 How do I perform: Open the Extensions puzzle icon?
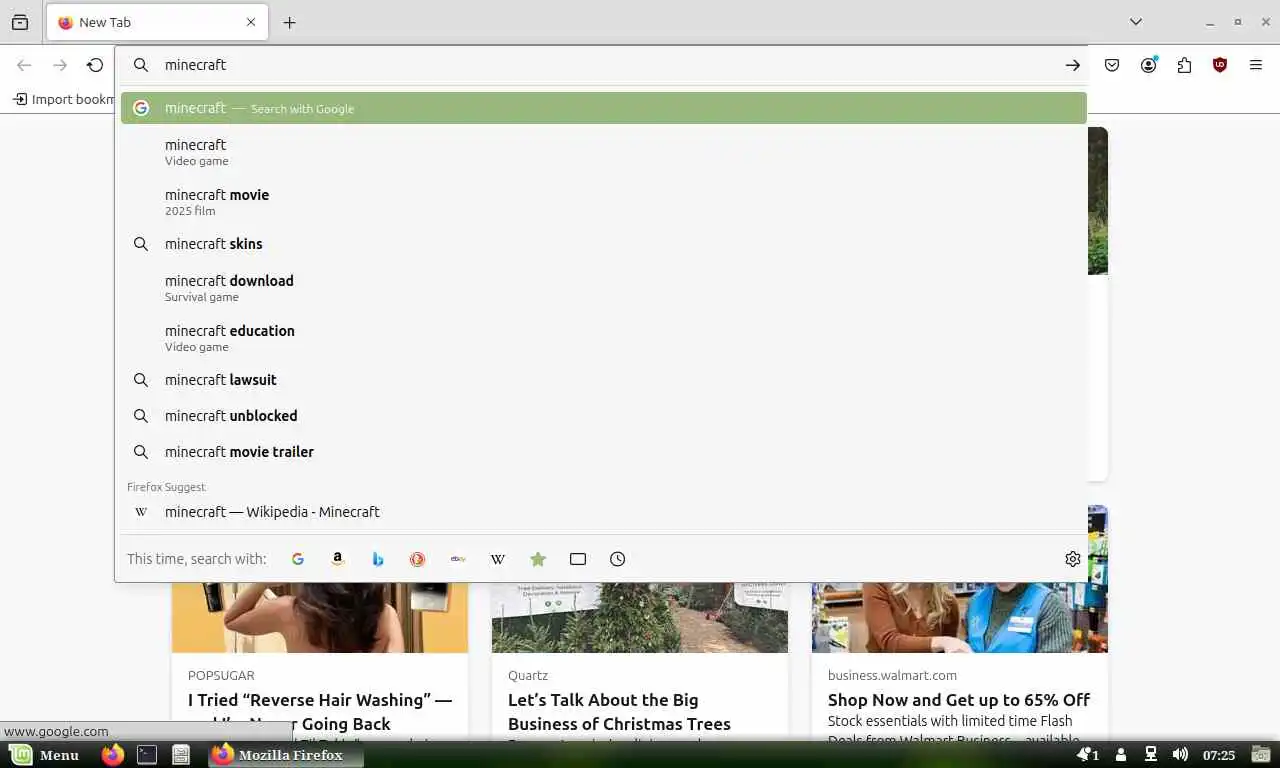(x=1184, y=65)
